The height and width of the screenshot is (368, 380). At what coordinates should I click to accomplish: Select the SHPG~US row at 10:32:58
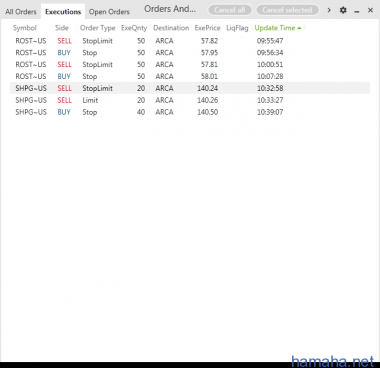click(190, 88)
